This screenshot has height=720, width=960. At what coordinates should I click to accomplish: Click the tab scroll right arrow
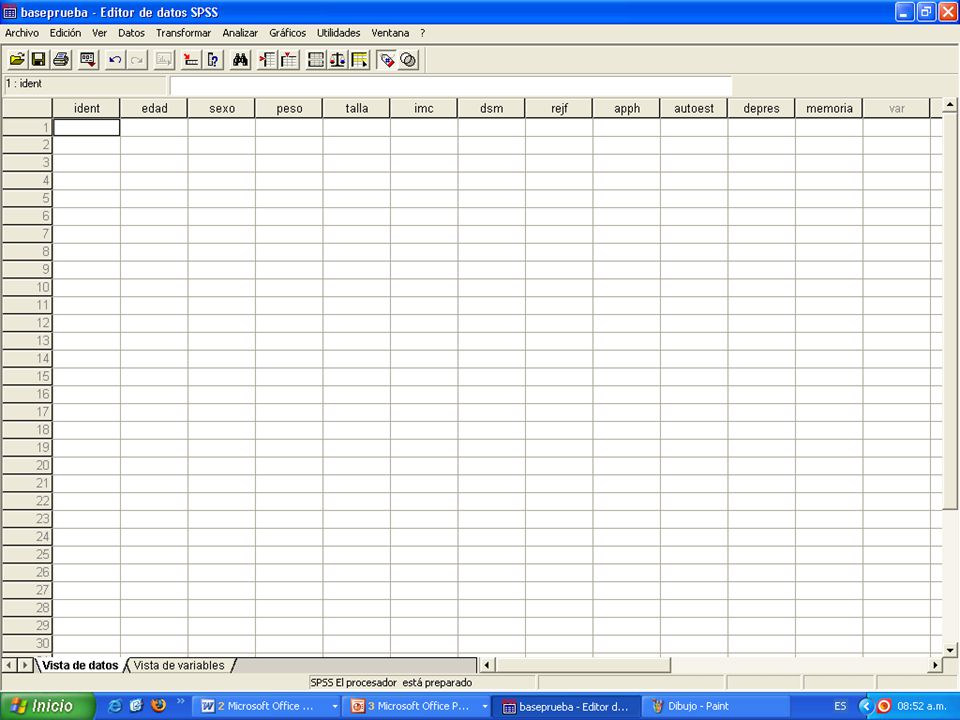coord(25,665)
